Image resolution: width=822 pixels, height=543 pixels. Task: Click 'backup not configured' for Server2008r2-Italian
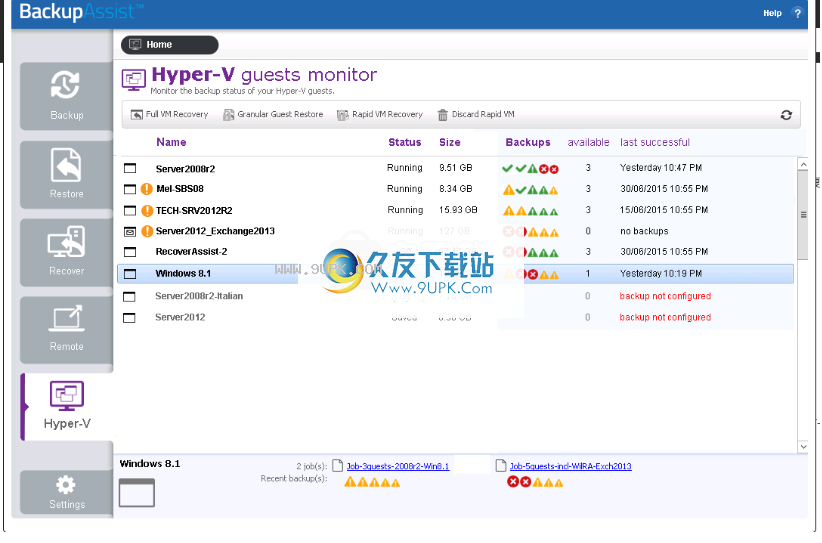(665, 296)
